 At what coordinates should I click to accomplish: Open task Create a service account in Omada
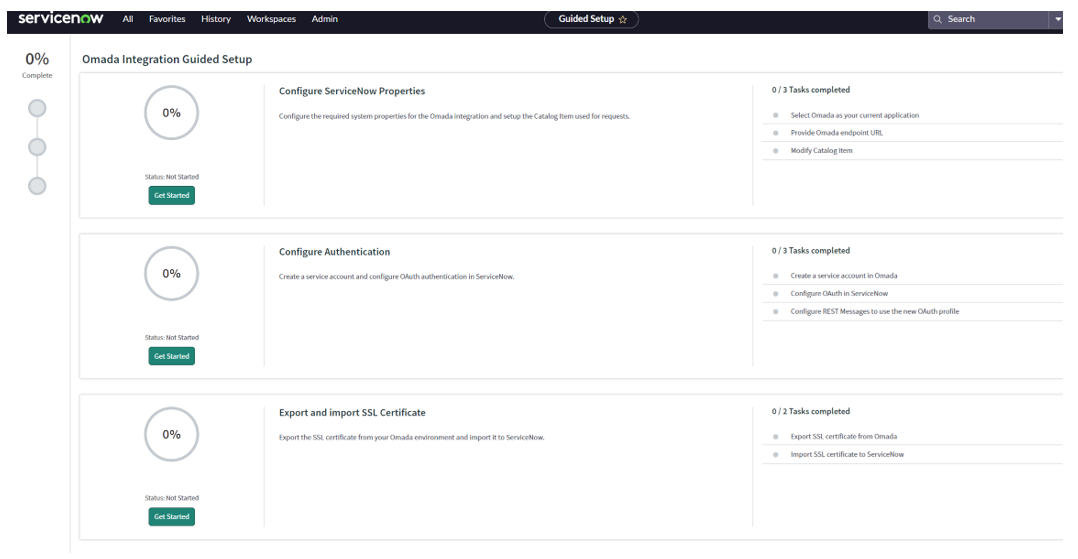click(x=844, y=276)
